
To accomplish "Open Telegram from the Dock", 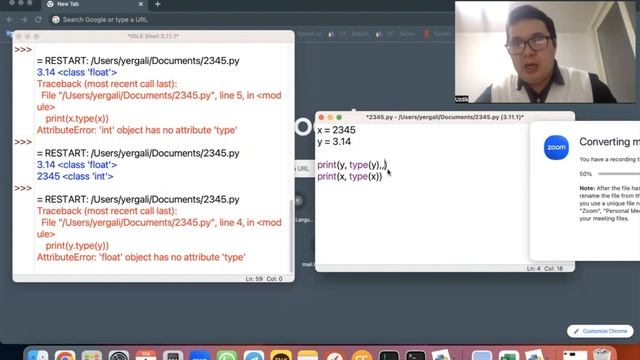I will point(254,356).
